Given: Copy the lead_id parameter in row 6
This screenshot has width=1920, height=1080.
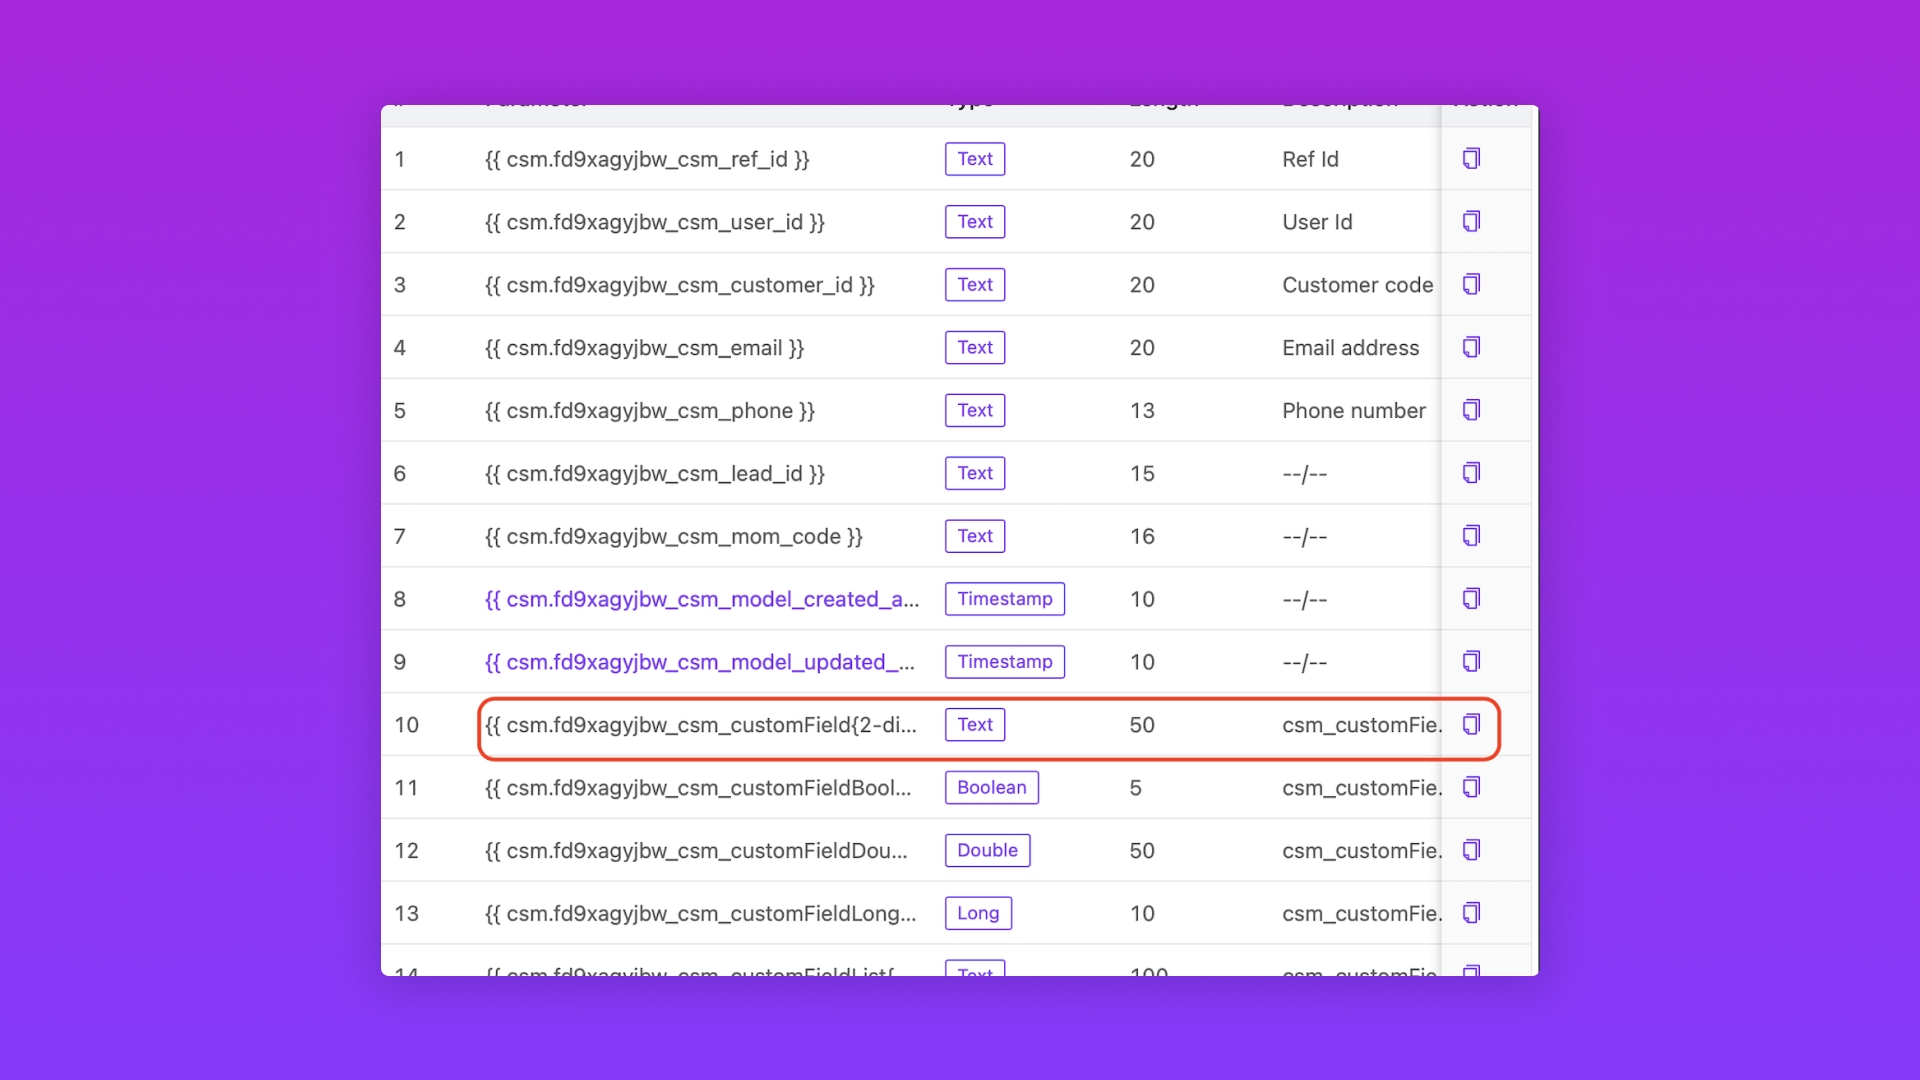Looking at the screenshot, I should tap(1471, 473).
